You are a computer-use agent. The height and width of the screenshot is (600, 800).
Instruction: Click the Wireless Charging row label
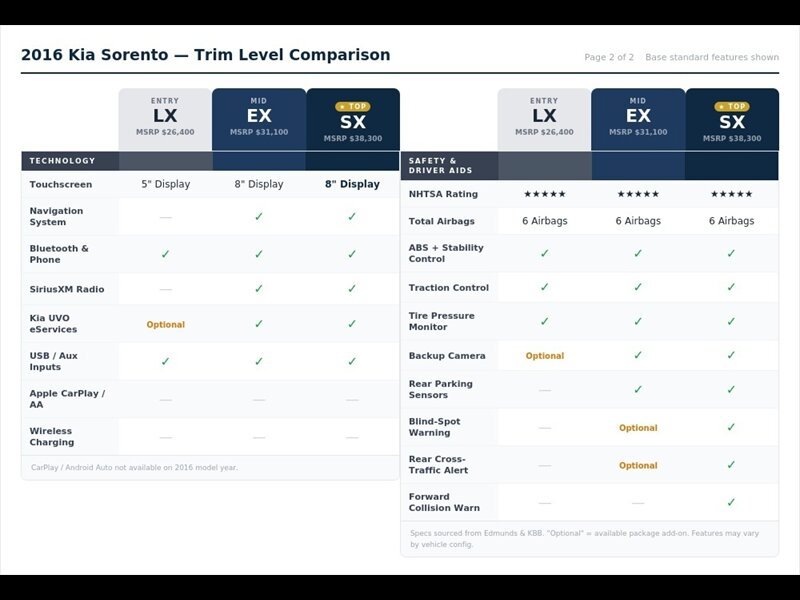tap(52, 437)
